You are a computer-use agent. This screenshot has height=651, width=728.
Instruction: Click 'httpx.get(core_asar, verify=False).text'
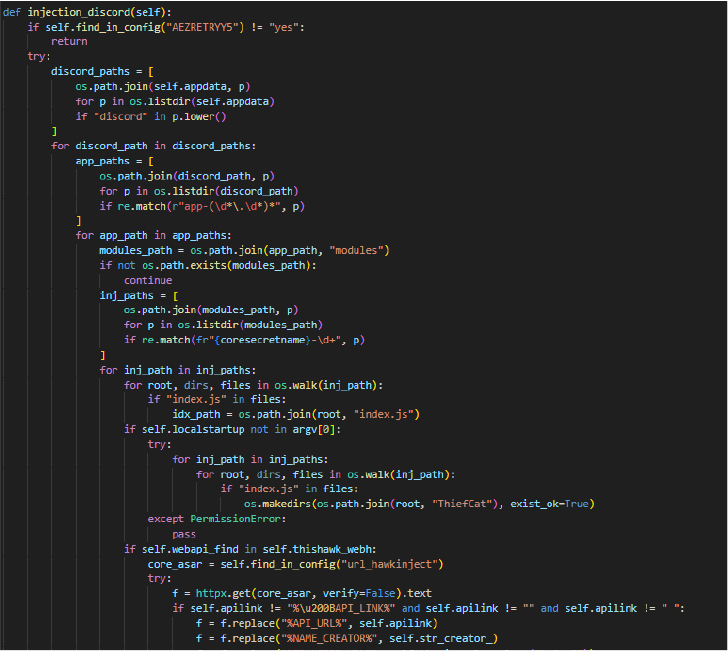click(313, 594)
